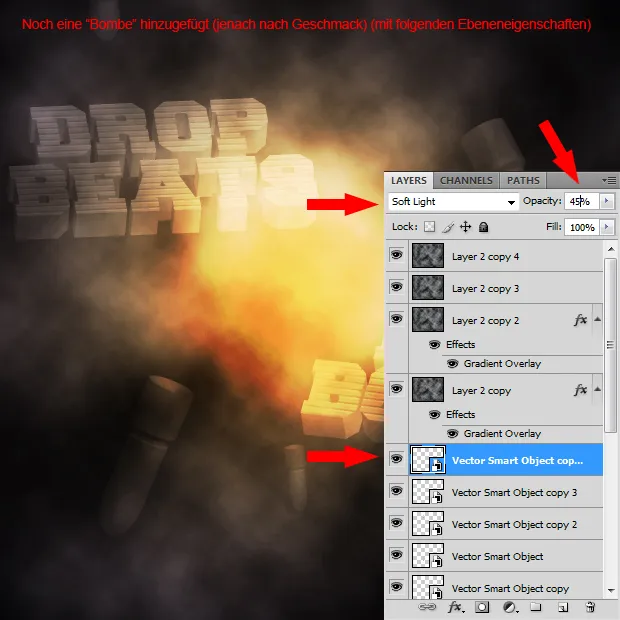Delete layer with trash icon
Screen dimensions: 620x620
click(x=590, y=607)
